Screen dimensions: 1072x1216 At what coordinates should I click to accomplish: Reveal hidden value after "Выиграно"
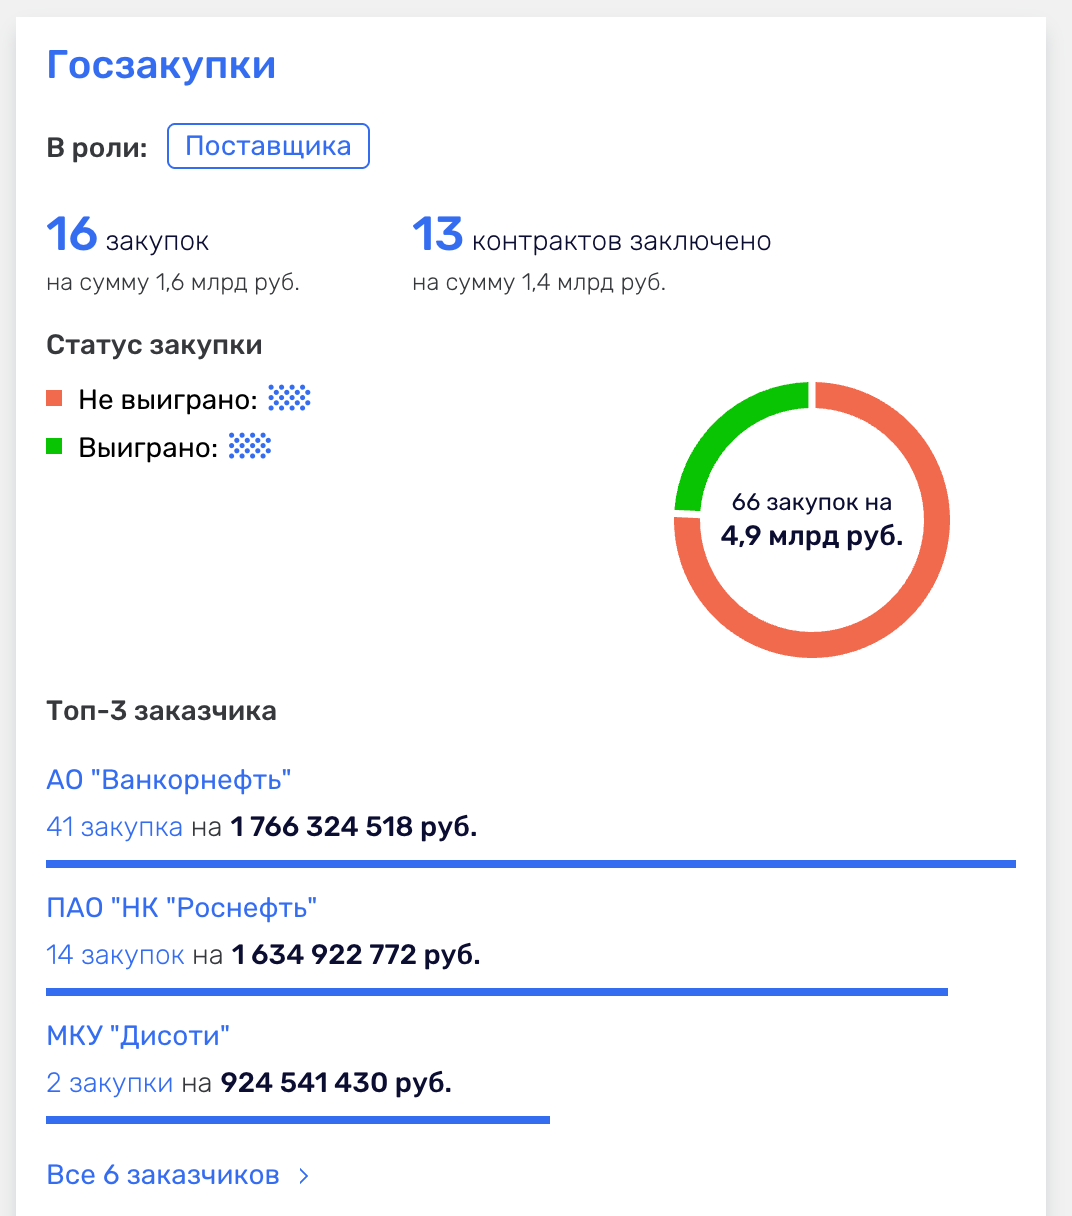(x=252, y=447)
